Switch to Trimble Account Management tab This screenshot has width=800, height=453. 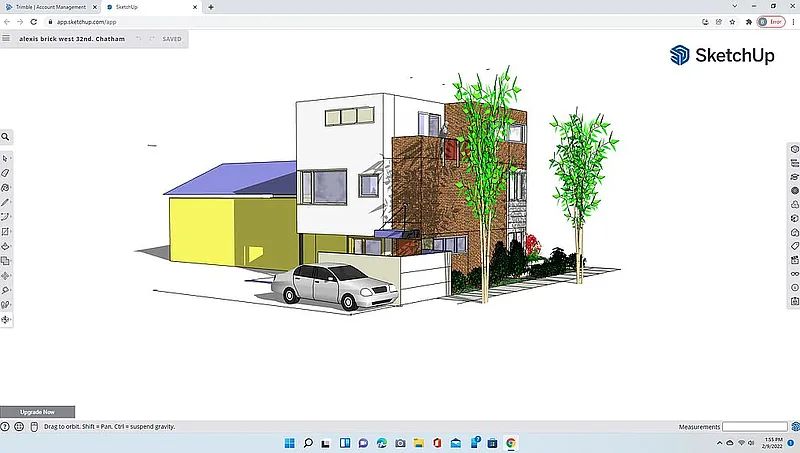click(x=48, y=6)
